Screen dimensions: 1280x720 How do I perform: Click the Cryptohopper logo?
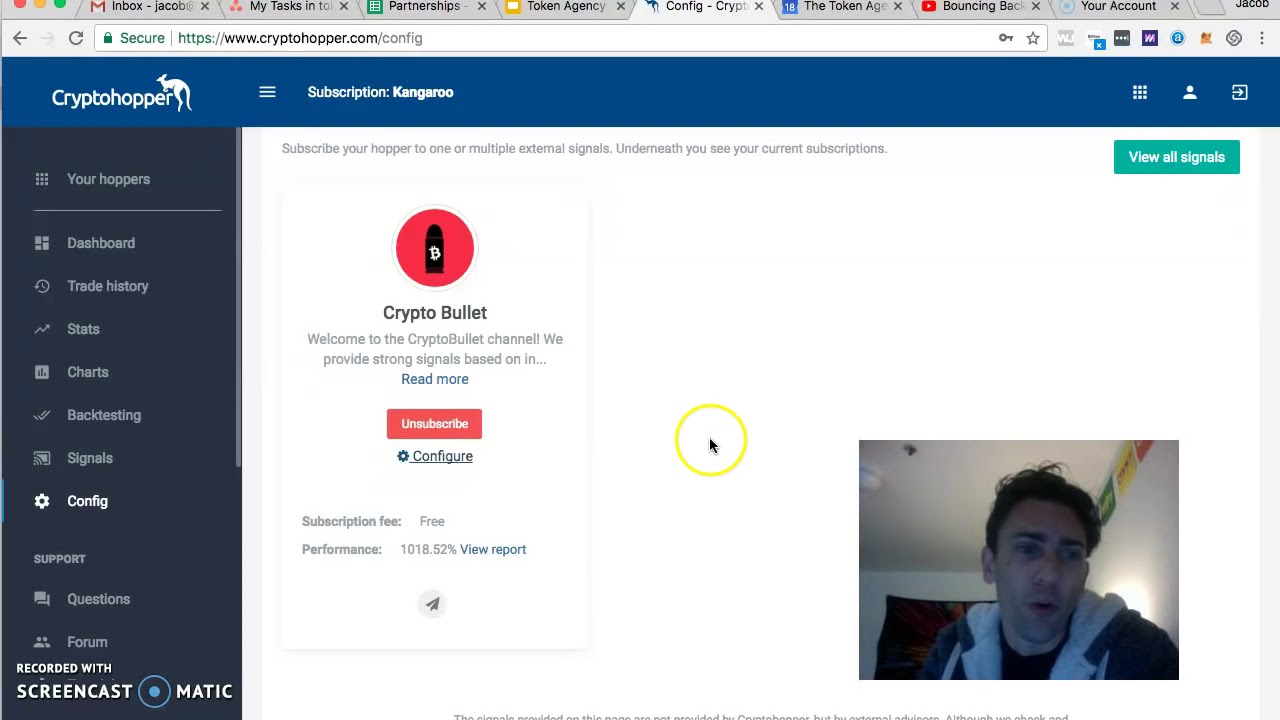(x=121, y=93)
